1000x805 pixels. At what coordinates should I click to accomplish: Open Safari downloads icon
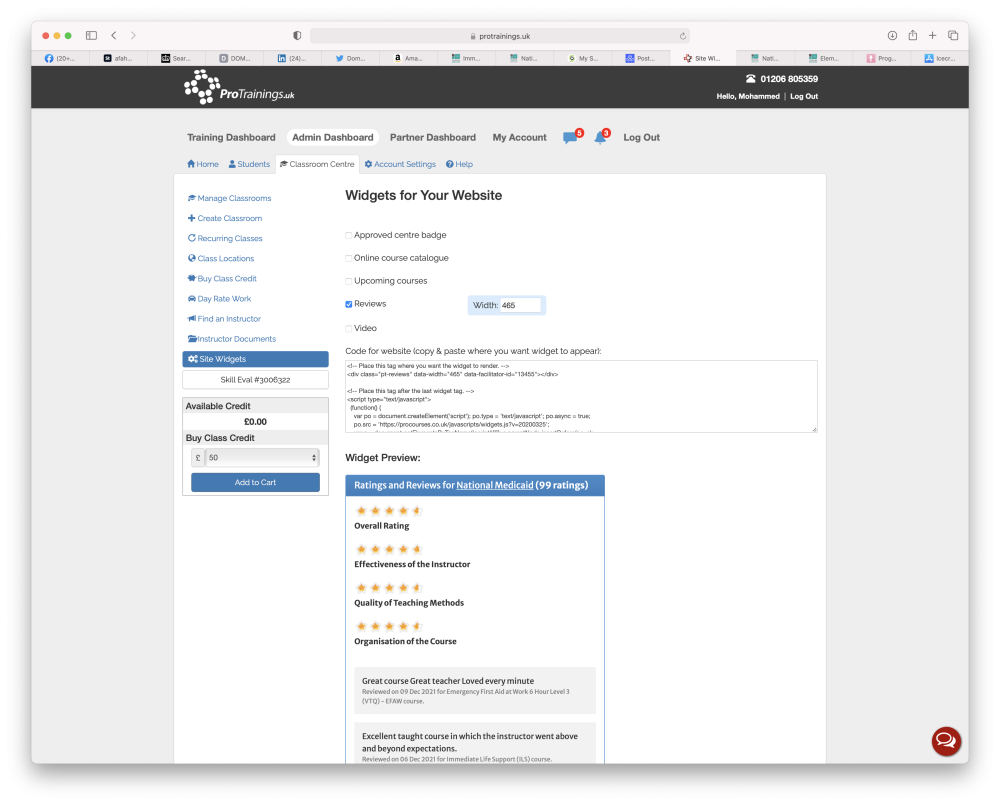click(892, 36)
